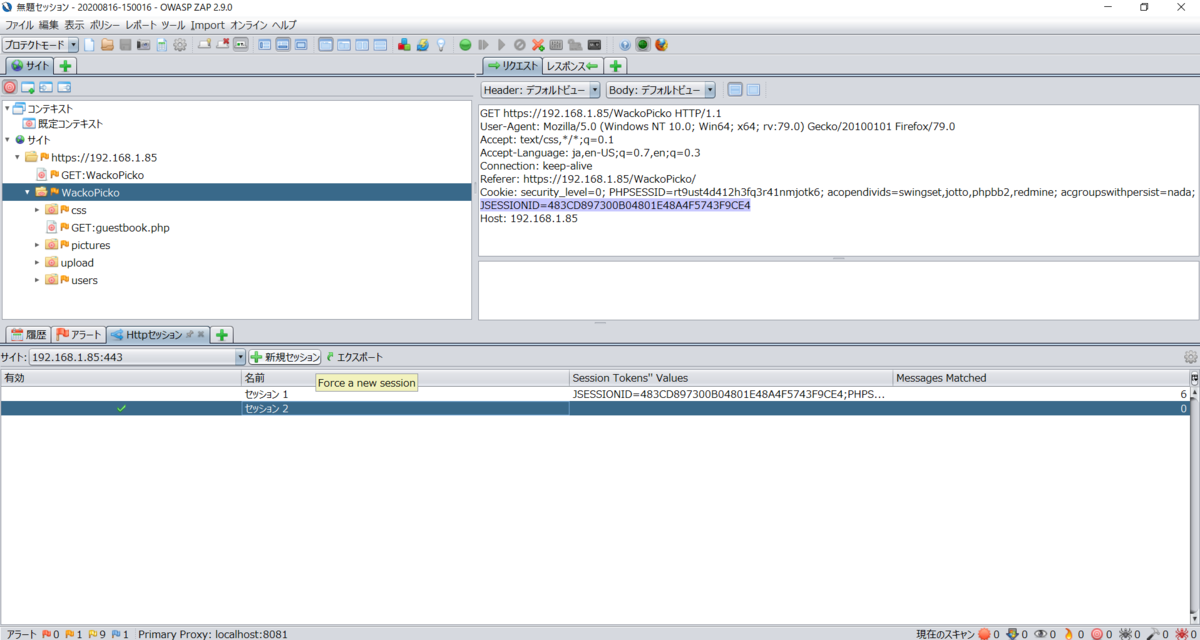Screen dimensions: 1200x640
Task: Click the Persist Session disk icon
Action: pos(125,45)
